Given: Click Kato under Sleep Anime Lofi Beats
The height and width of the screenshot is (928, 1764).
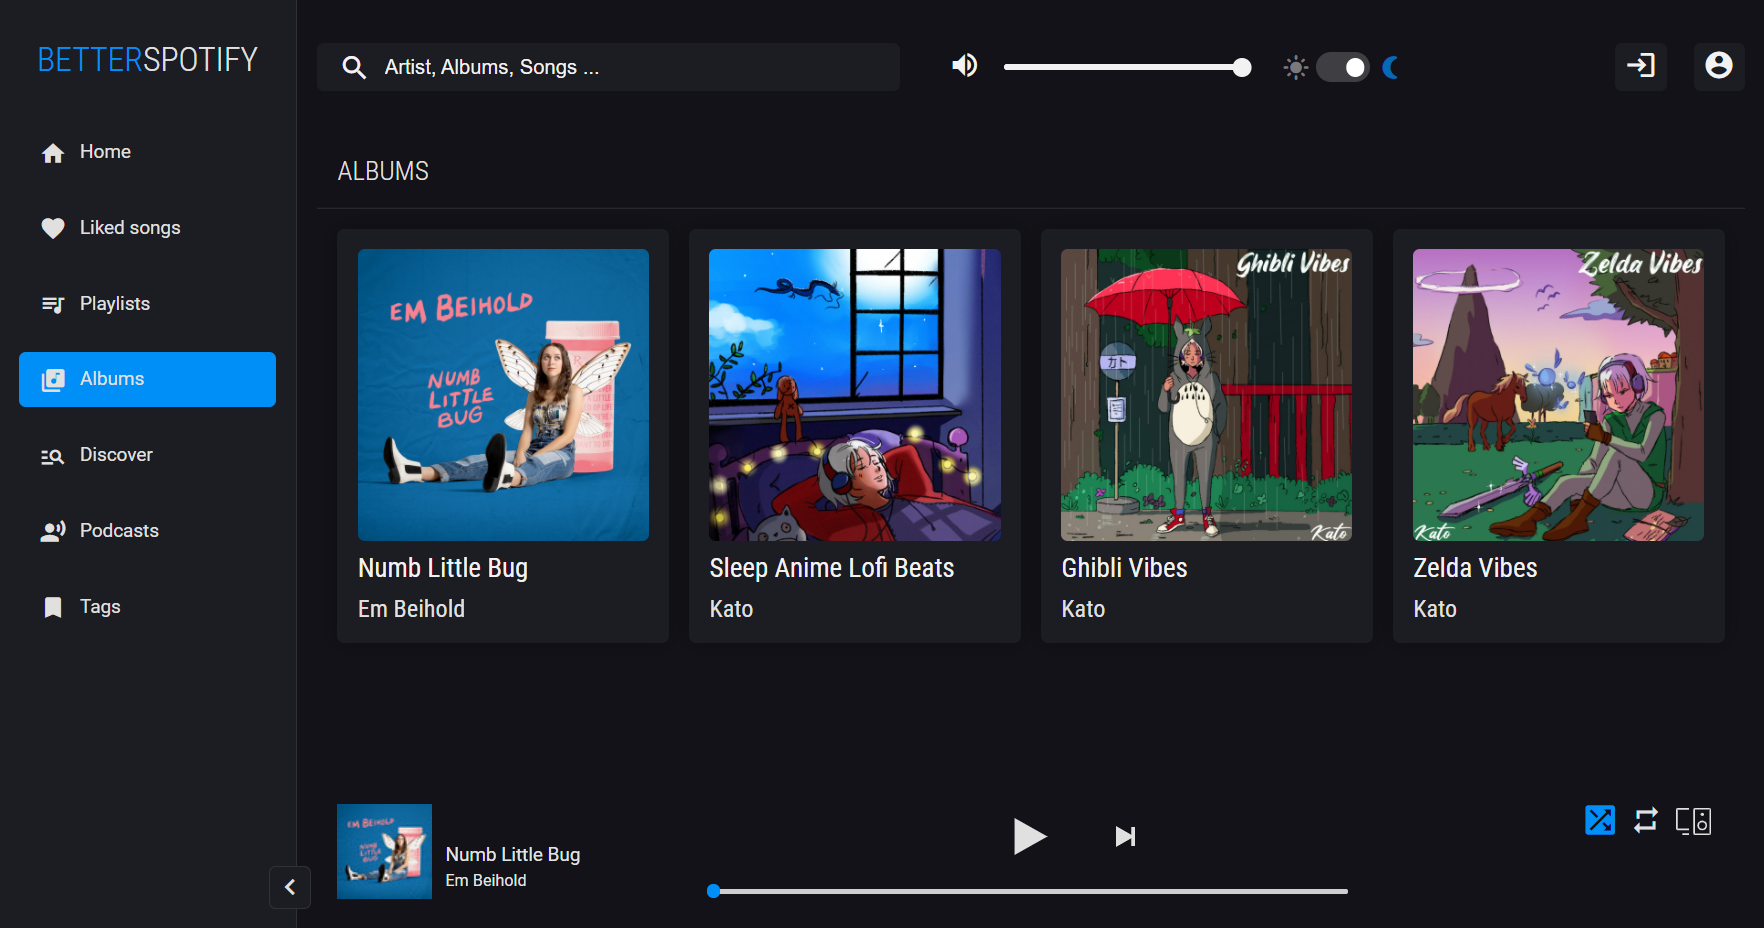Looking at the screenshot, I should pos(731,609).
